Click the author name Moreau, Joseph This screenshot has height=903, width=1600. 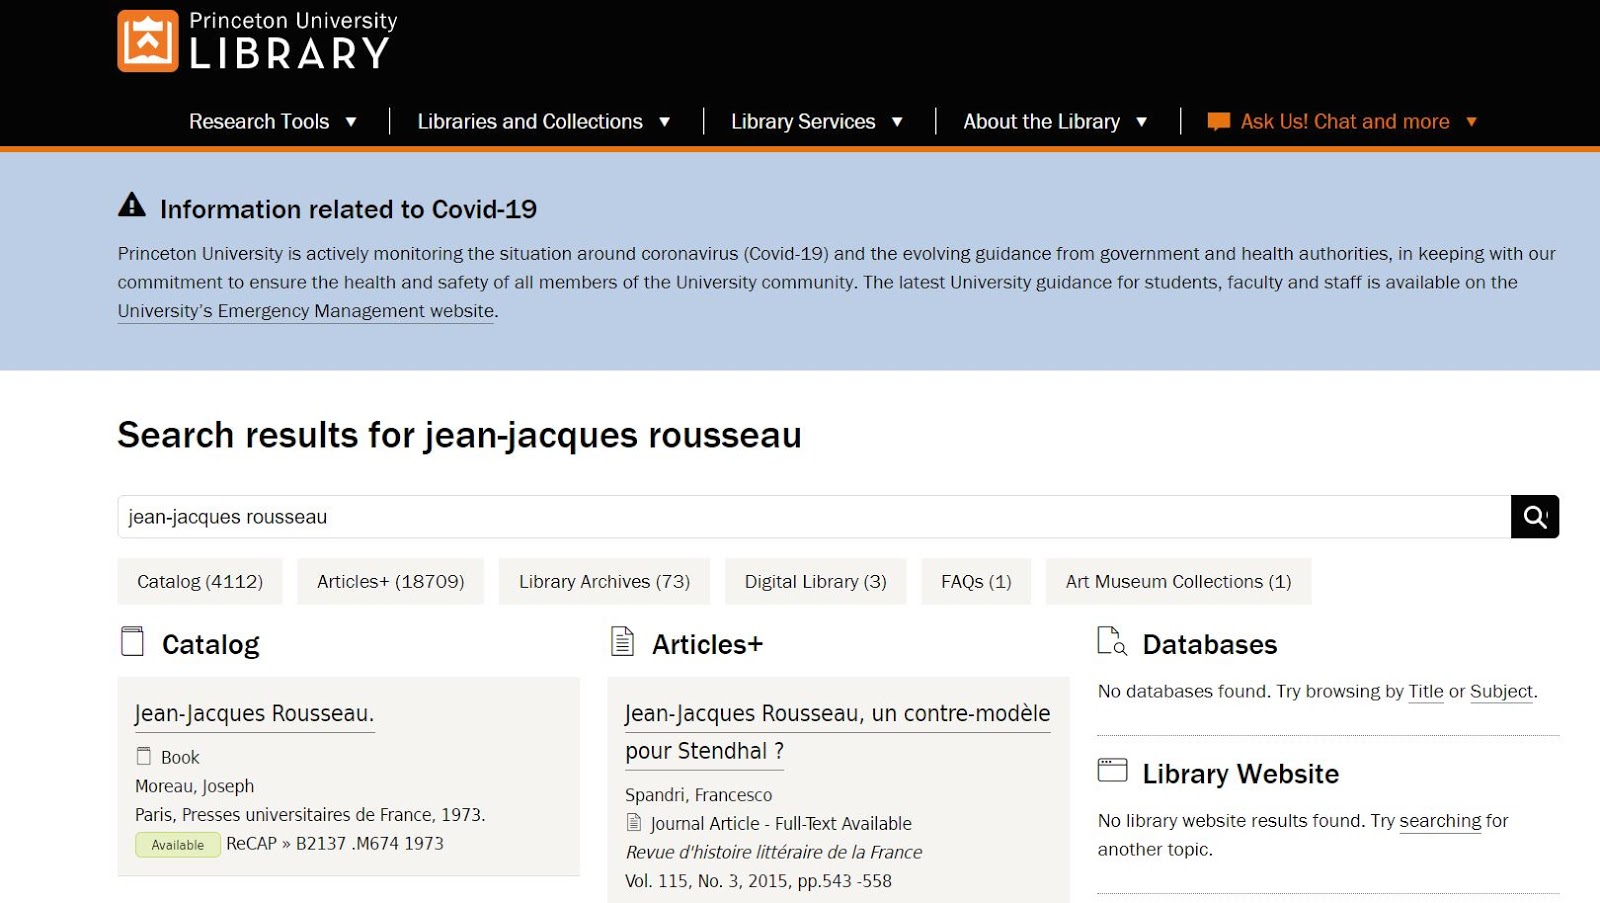[x=195, y=786]
